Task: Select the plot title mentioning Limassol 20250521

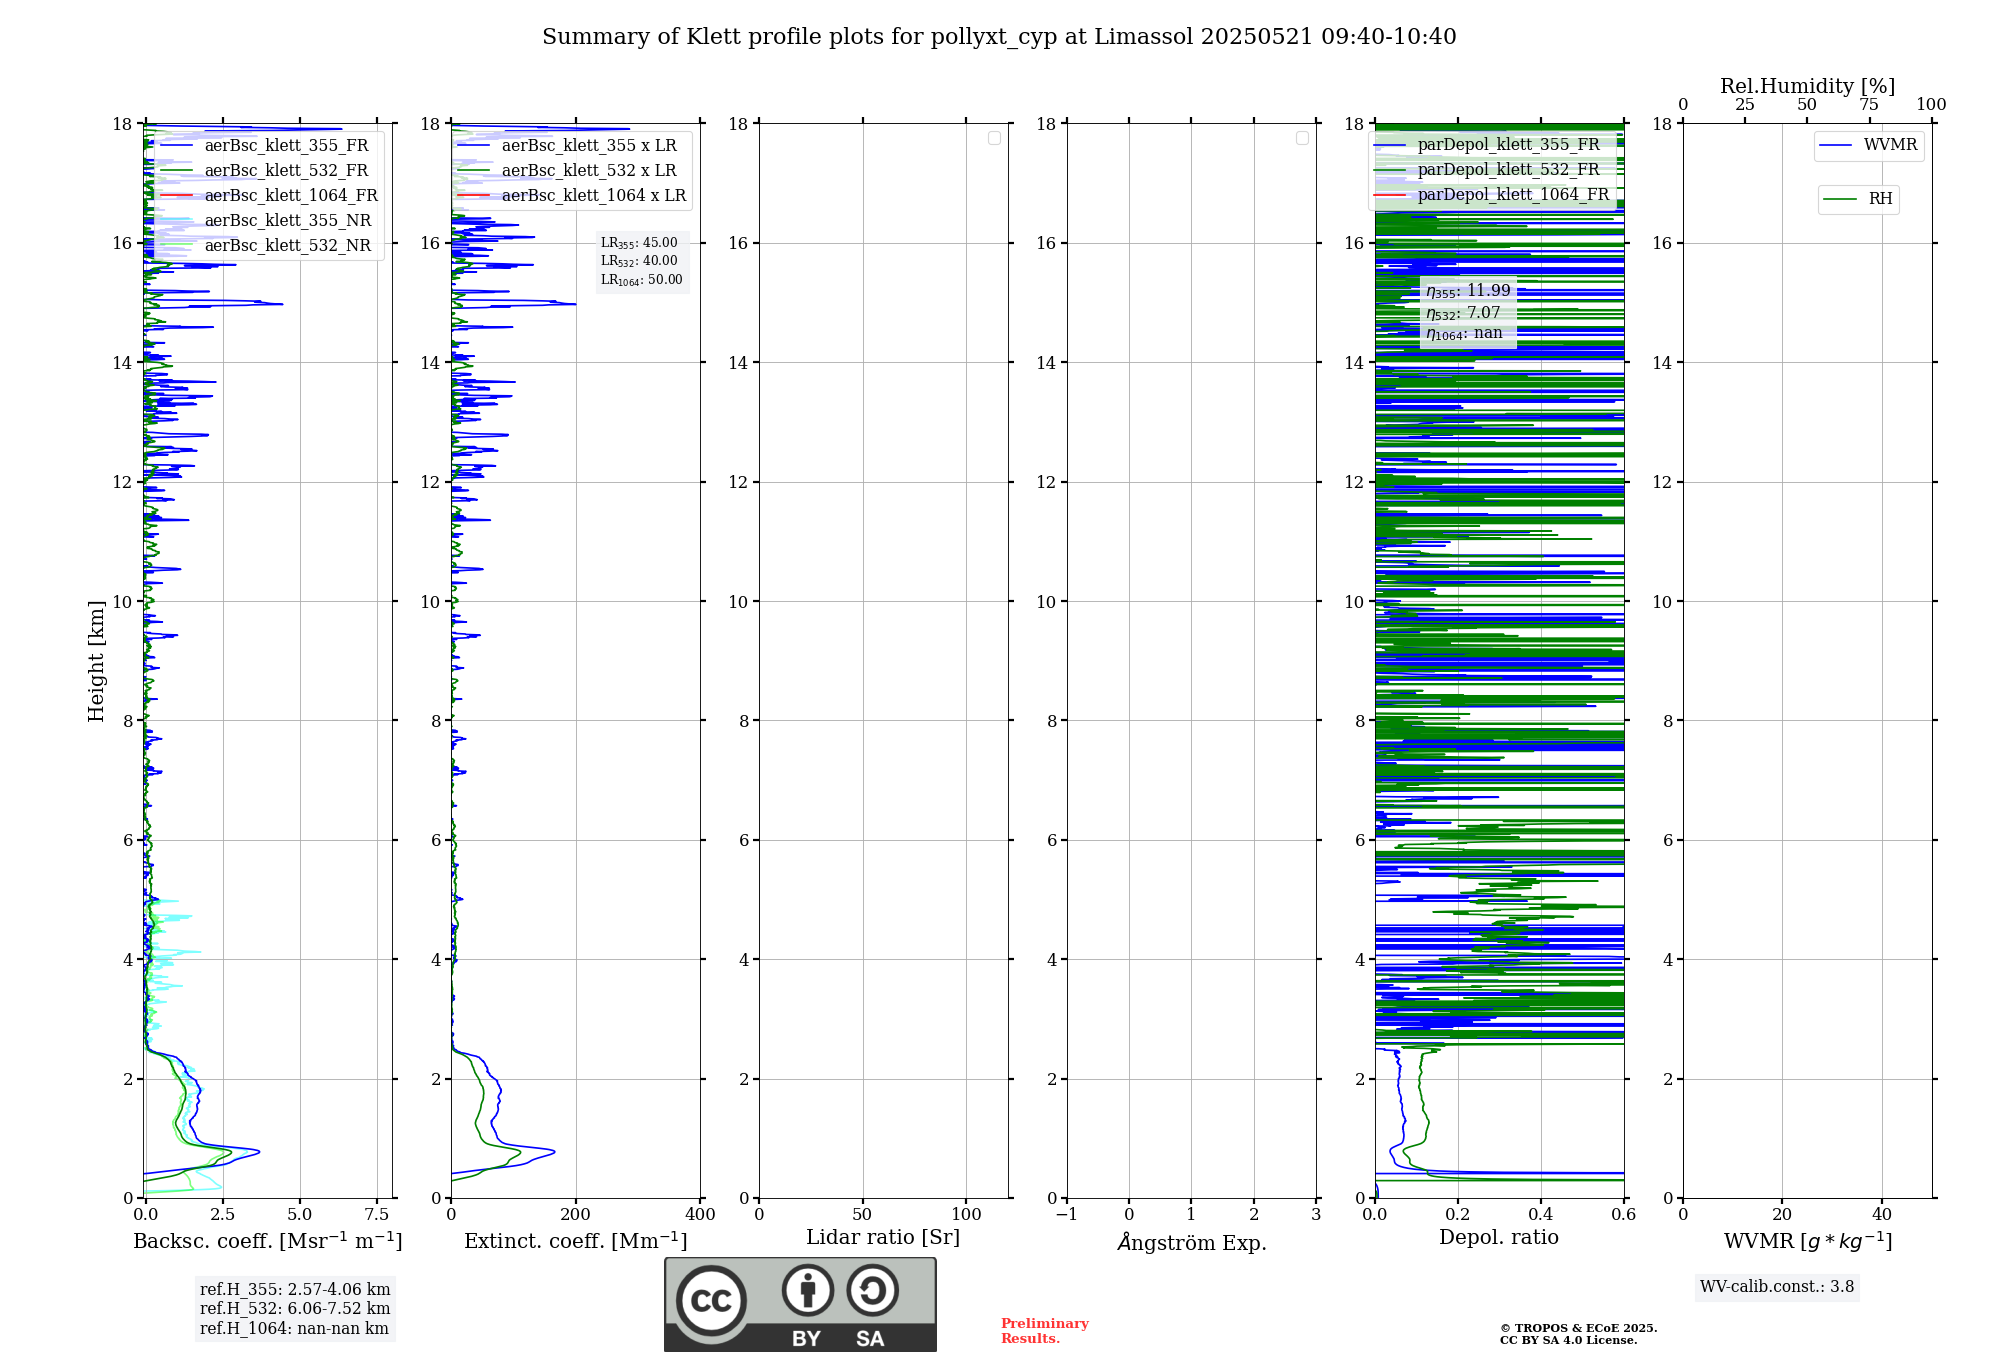Action: click(999, 37)
